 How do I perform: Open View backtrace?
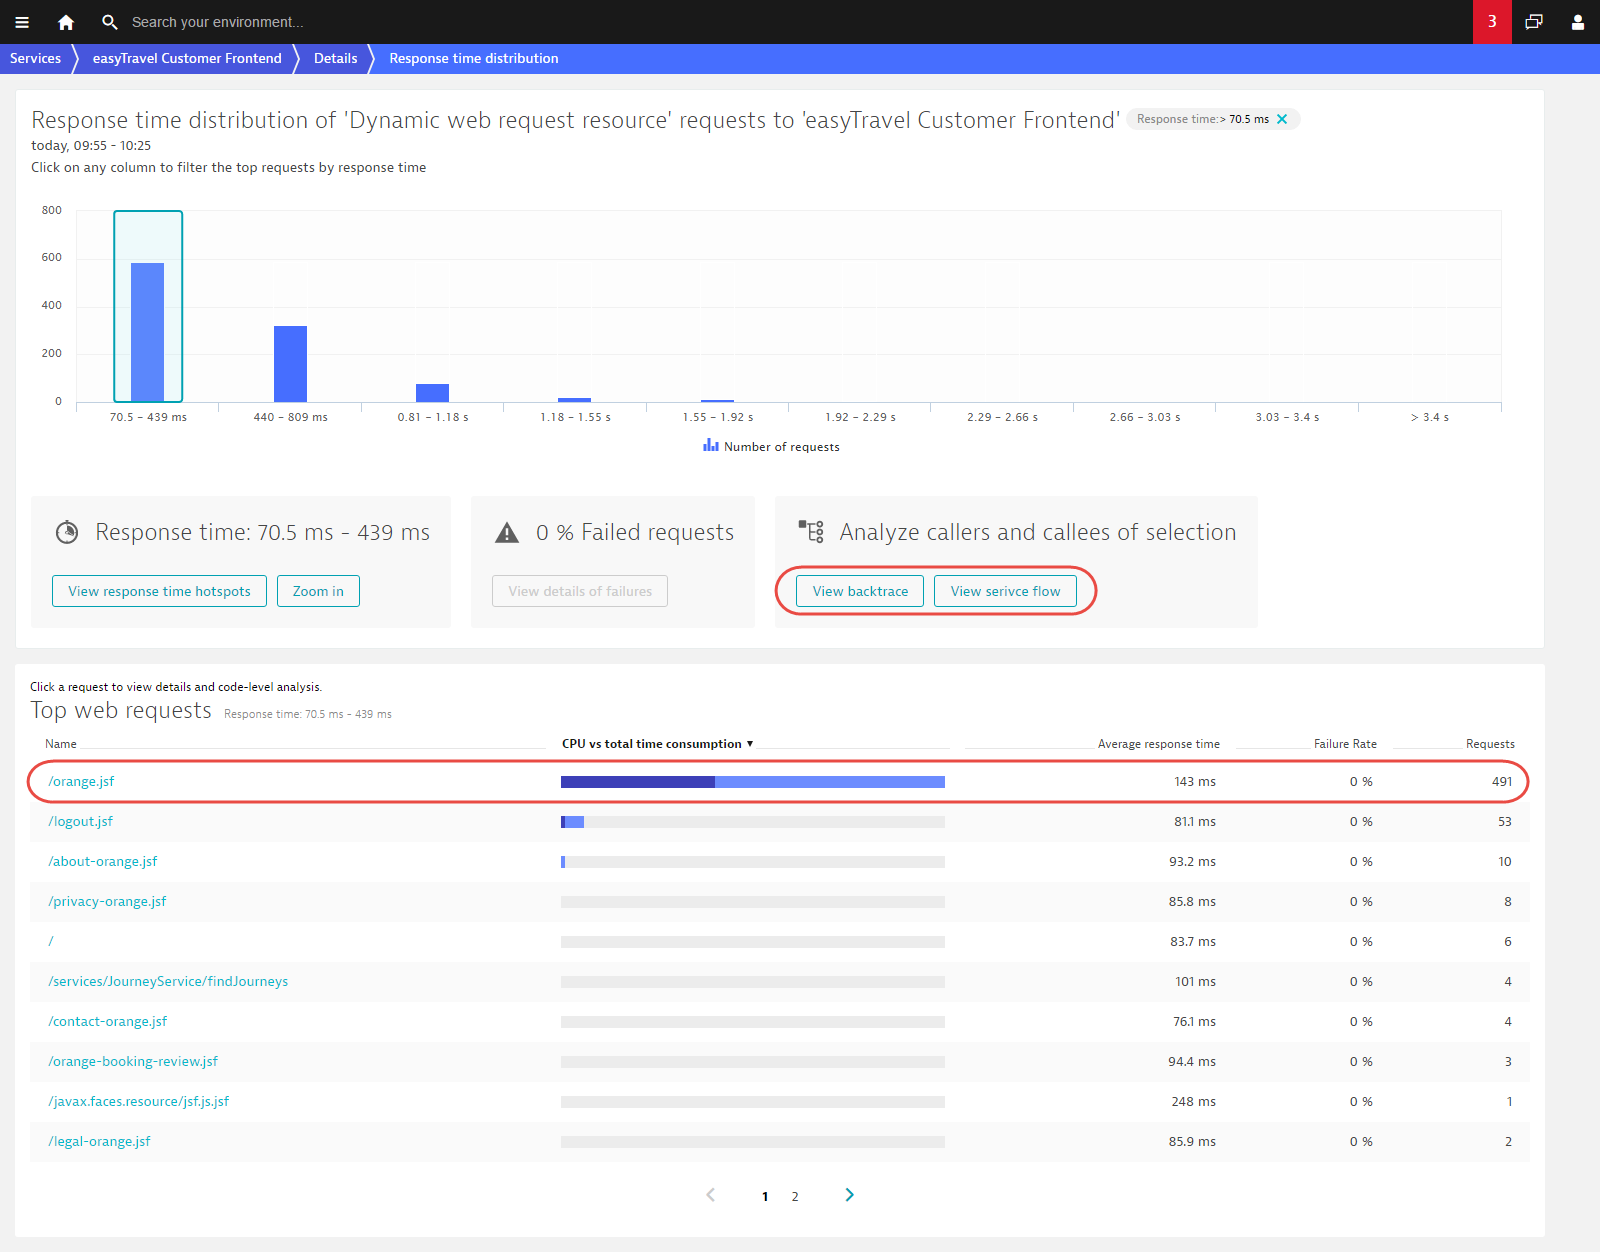tap(860, 591)
